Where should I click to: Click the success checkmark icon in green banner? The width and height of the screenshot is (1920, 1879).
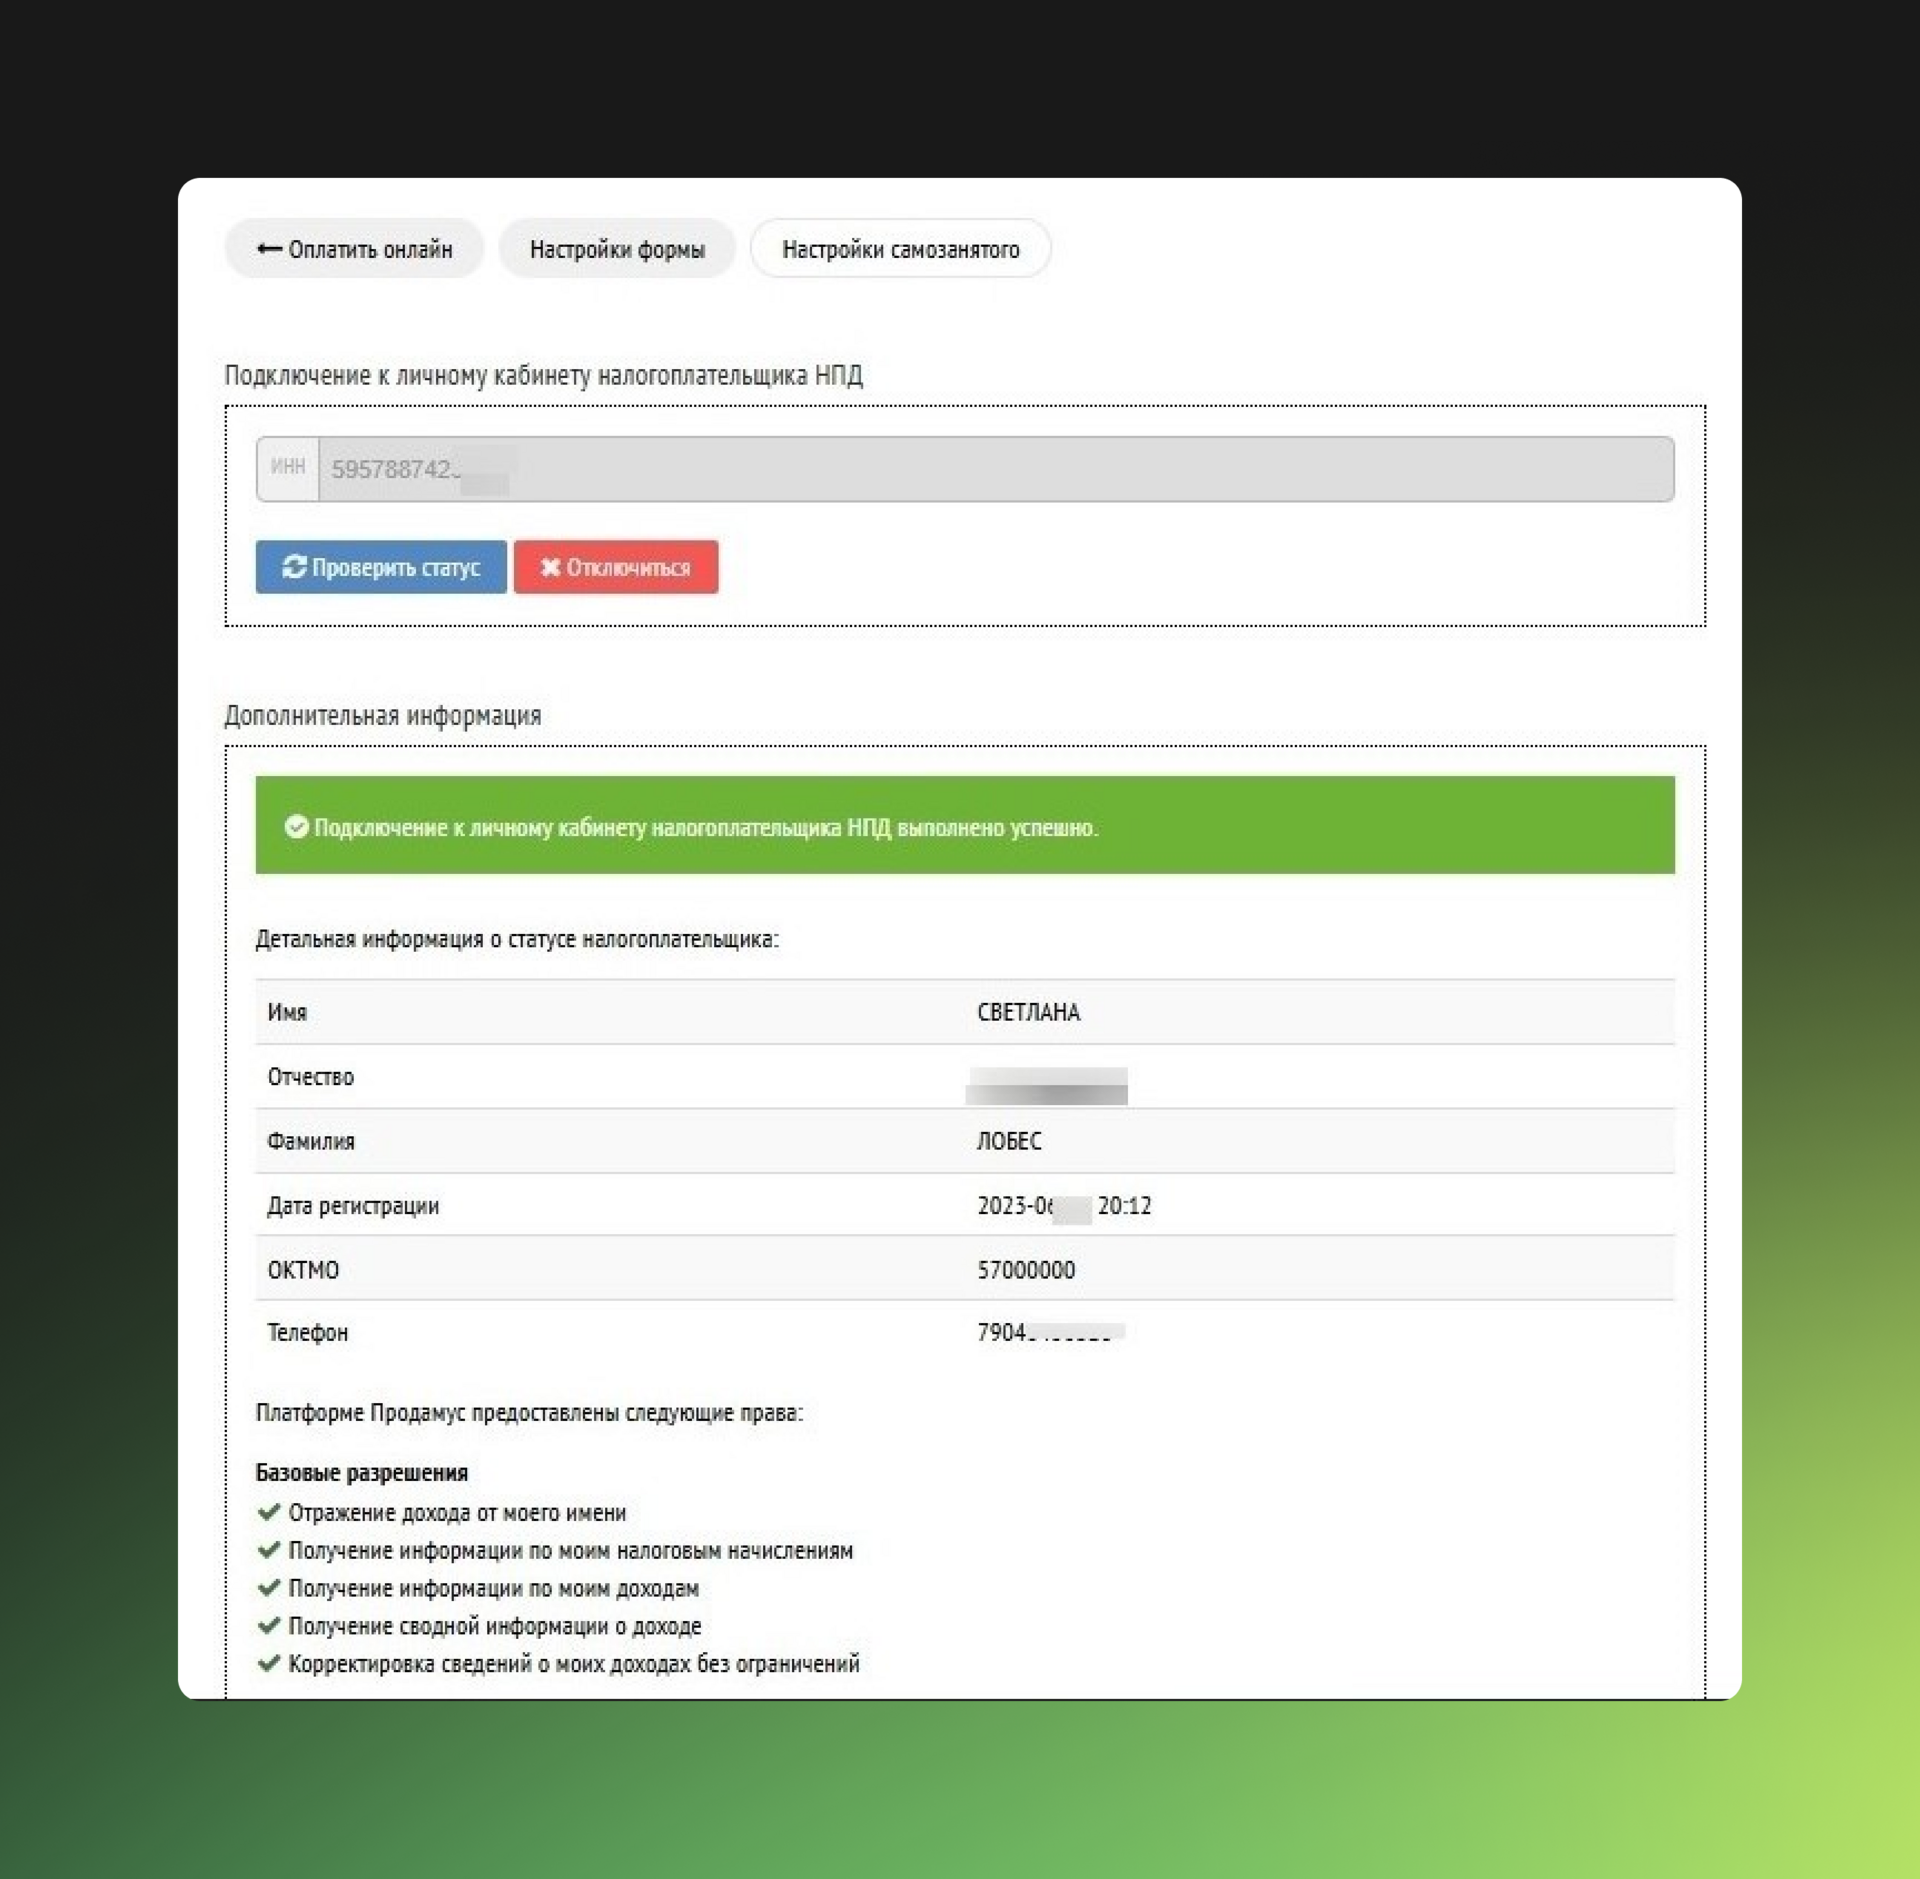pyautogui.click(x=296, y=826)
